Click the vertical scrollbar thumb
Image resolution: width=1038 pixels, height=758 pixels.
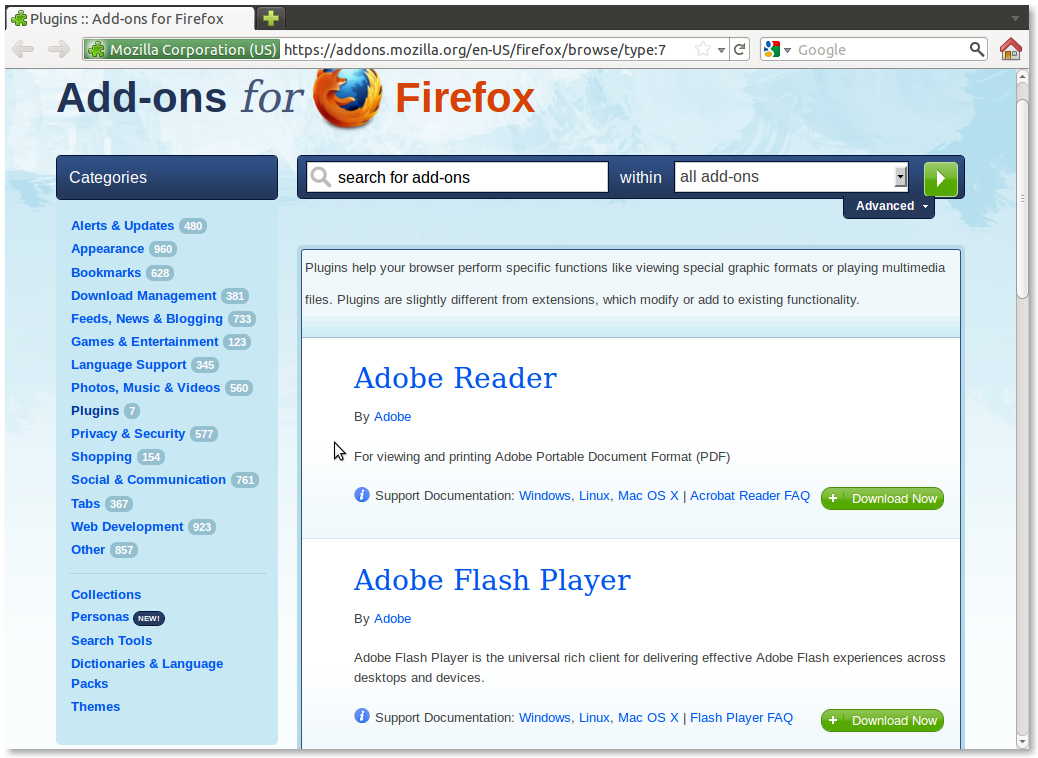[1022, 198]
